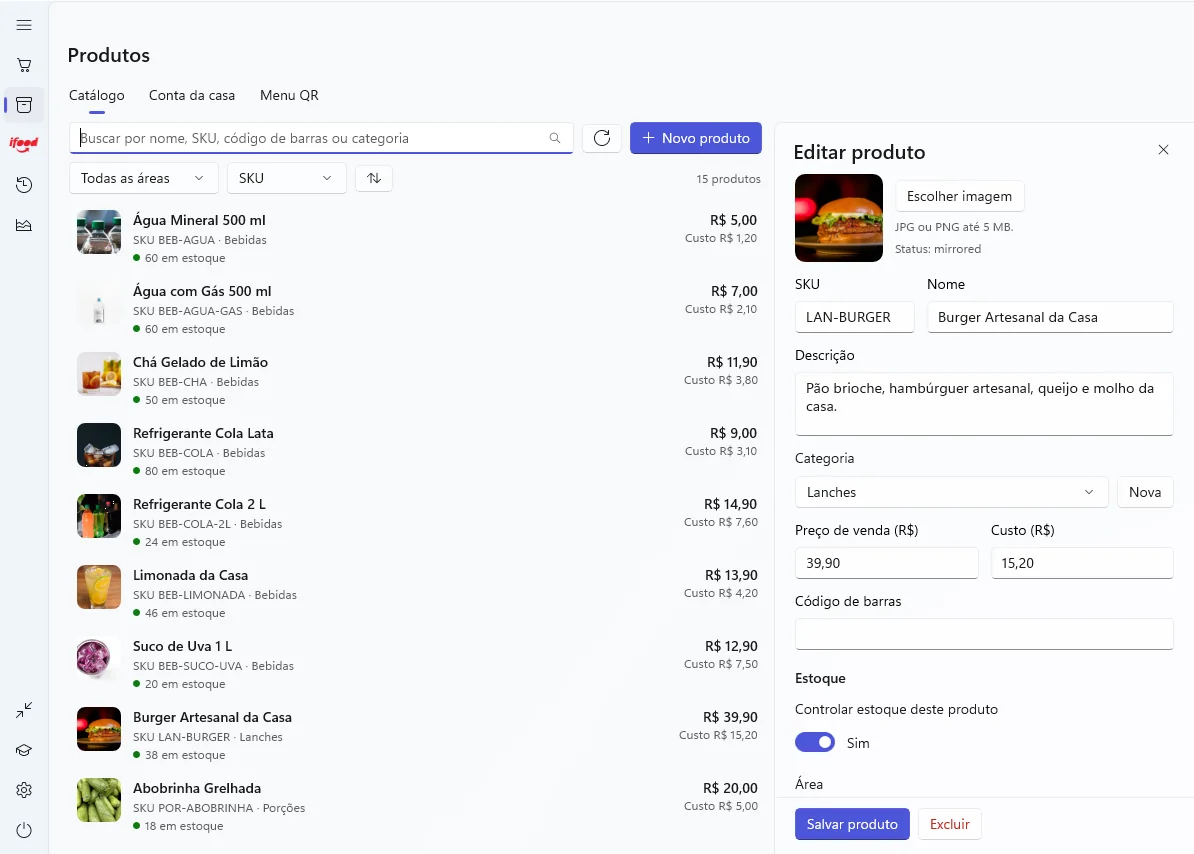
Task: Switch to the Menu QR tab
Action: tap(289, 95)
